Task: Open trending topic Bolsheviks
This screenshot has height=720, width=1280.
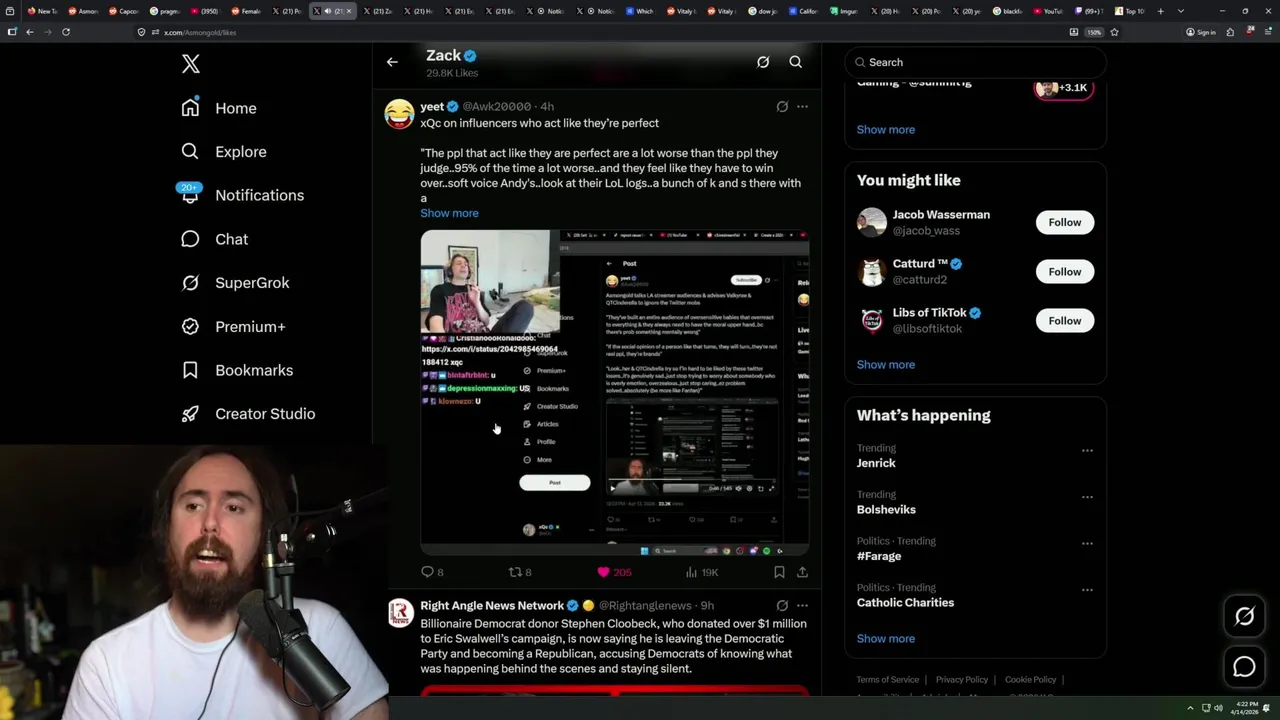Action: pyautogui.click(x=886, y=510)
